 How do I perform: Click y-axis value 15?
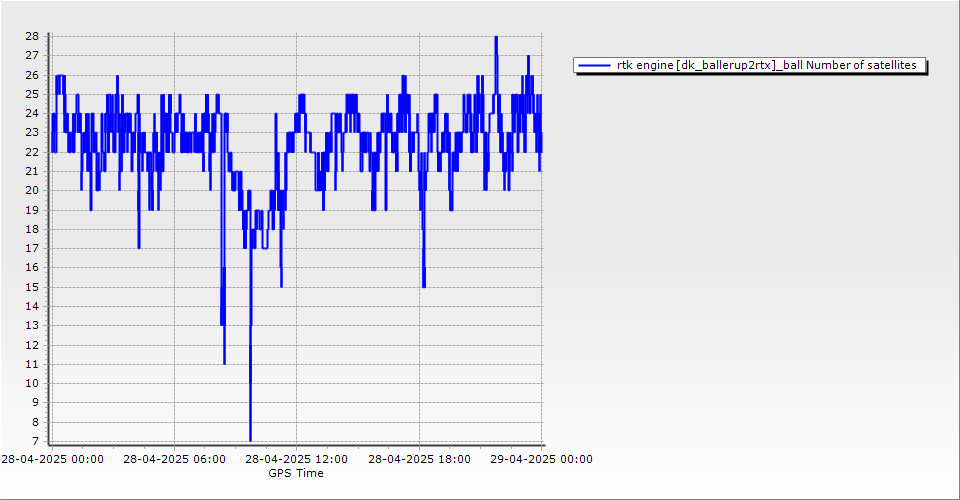click(32, 287)
